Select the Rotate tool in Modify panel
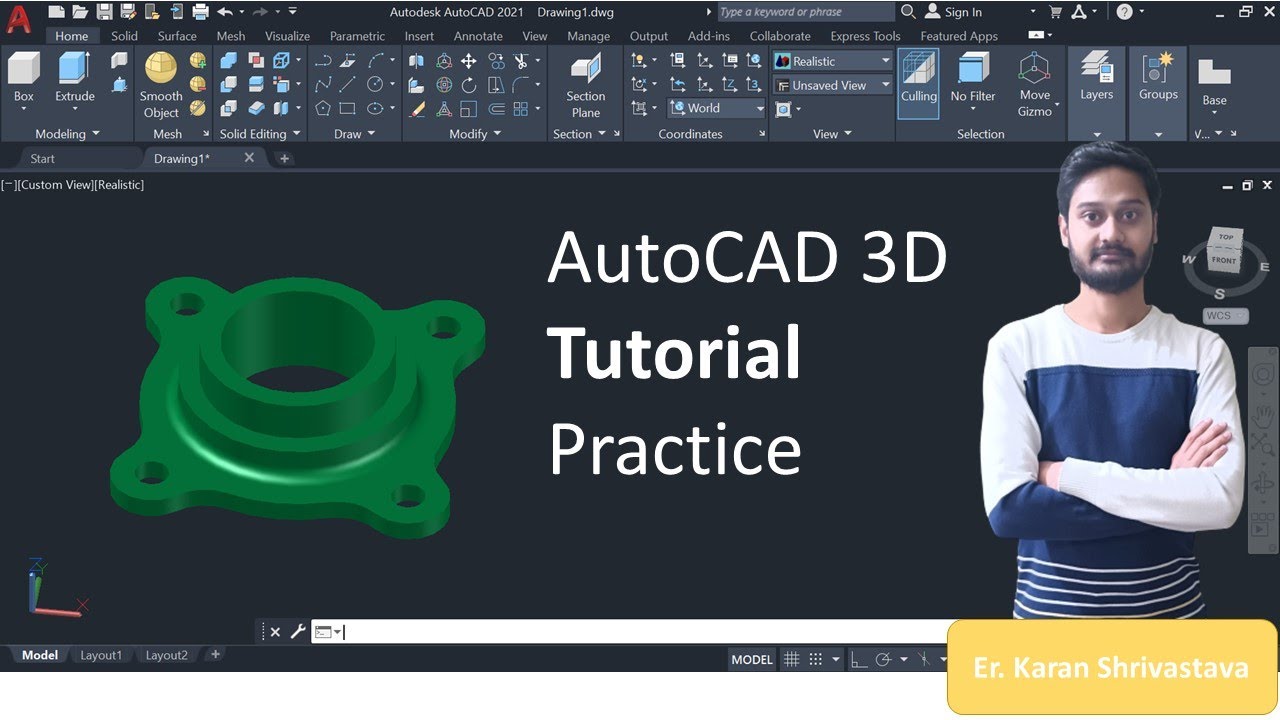Viewport: 1280px width, 720px height. click(468, 85)
